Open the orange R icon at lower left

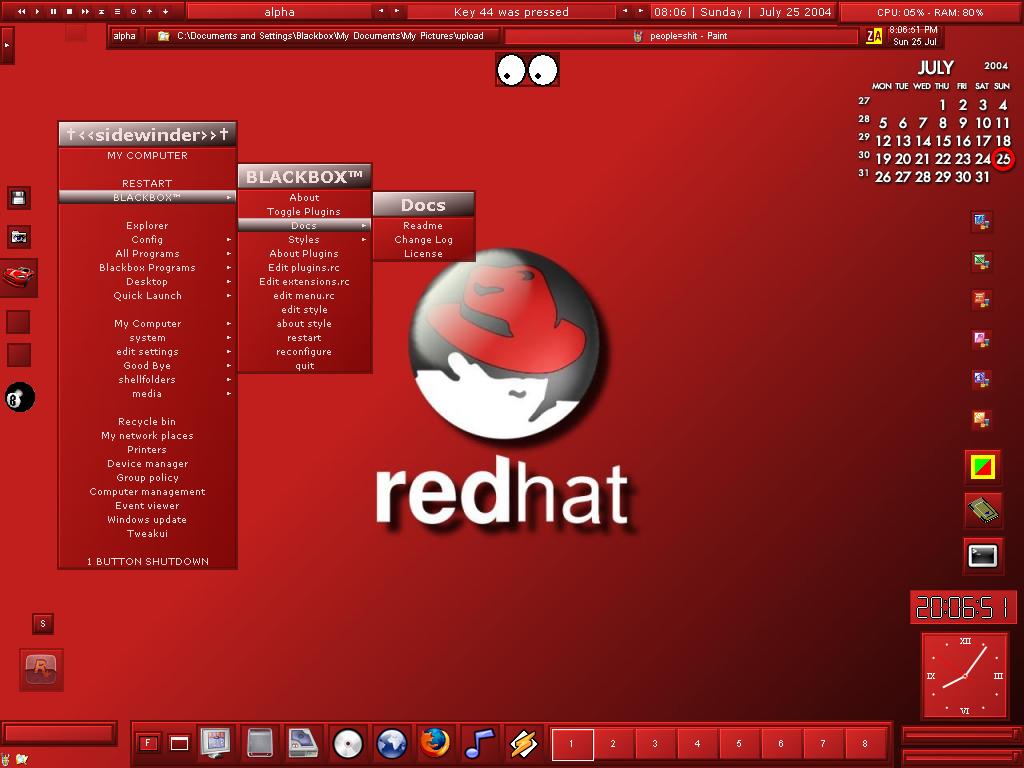coord(41,669)
